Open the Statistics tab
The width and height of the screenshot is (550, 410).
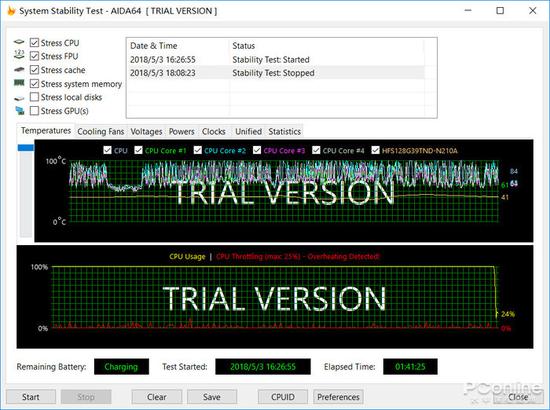coord(284,132)
